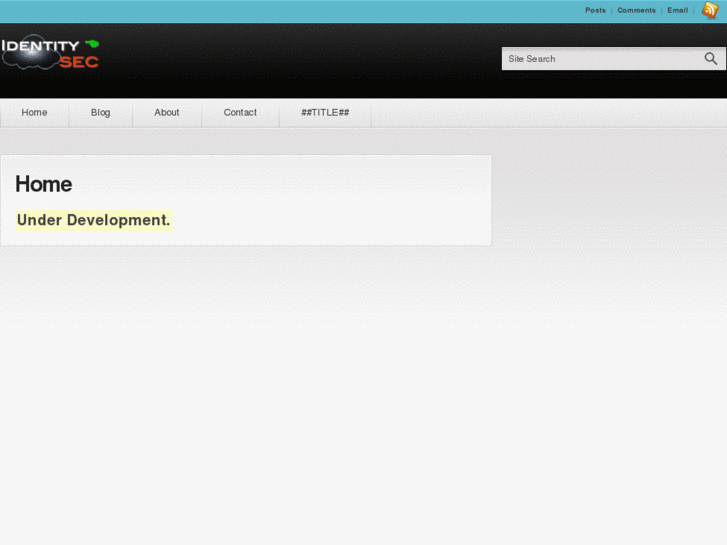Go to the Home menu item

(x=34, y=113)
